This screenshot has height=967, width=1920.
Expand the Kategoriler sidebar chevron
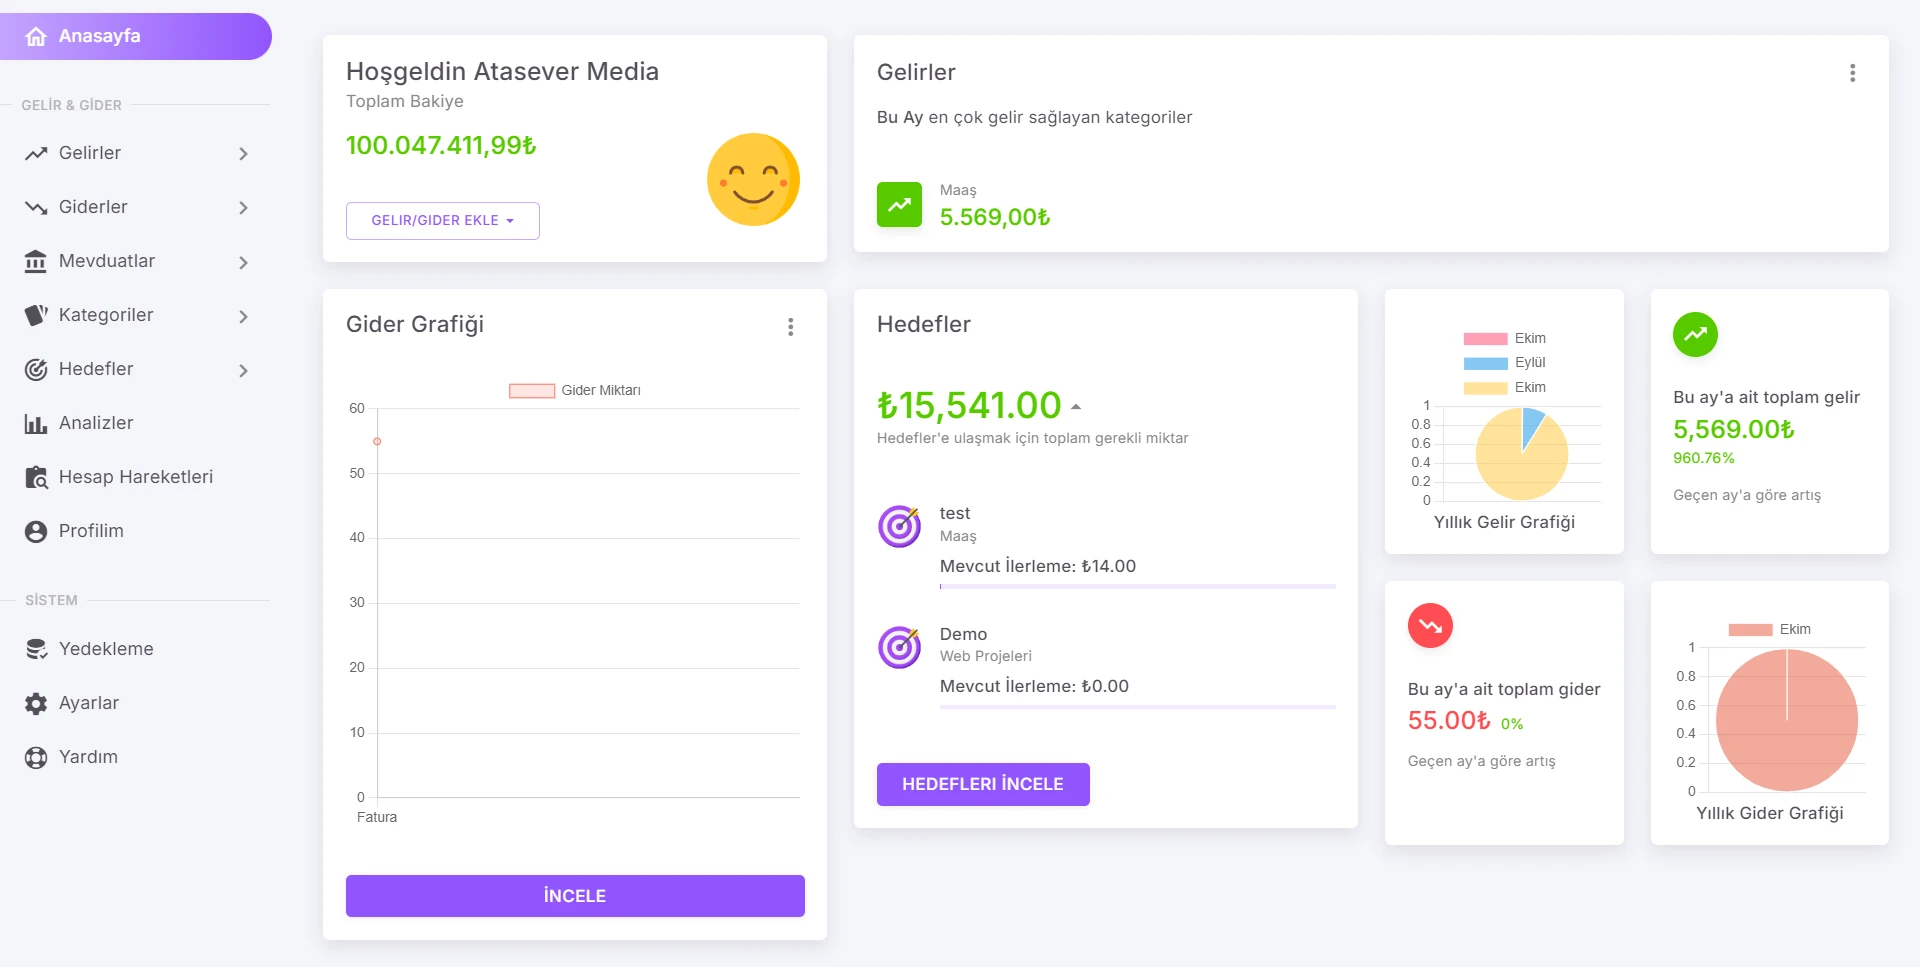tap(243, 316)
